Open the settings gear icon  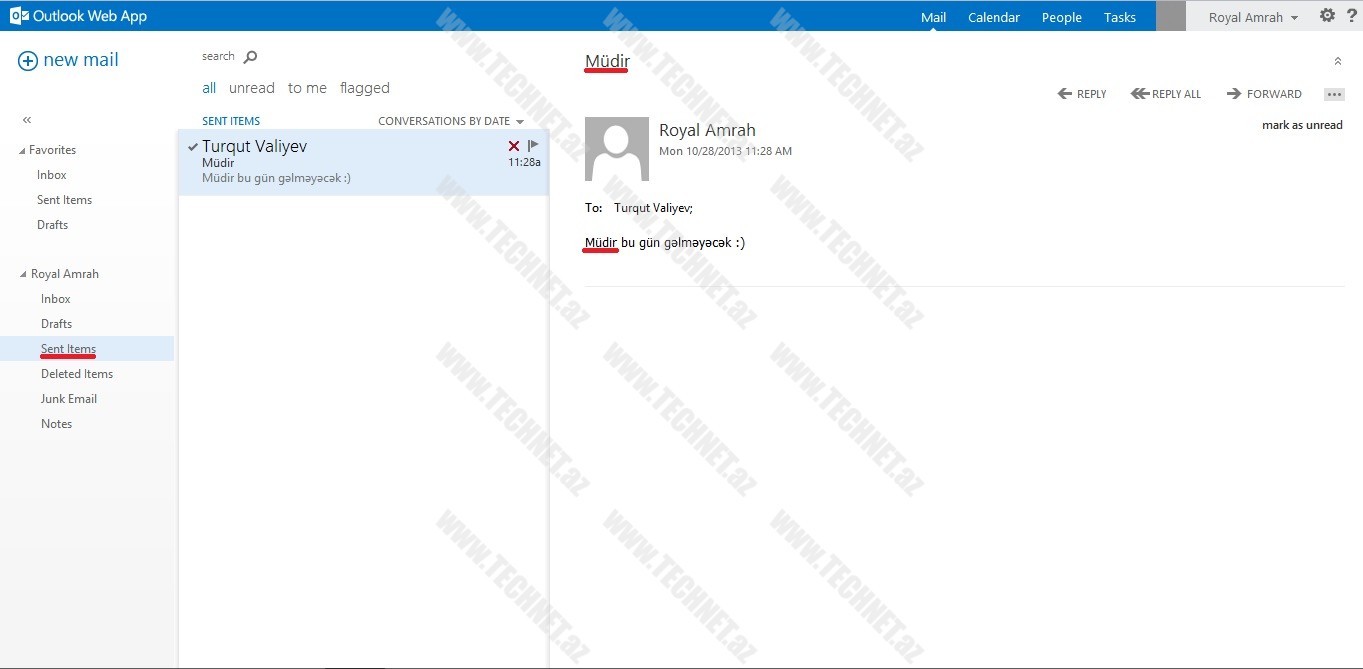coord(1327,16)
